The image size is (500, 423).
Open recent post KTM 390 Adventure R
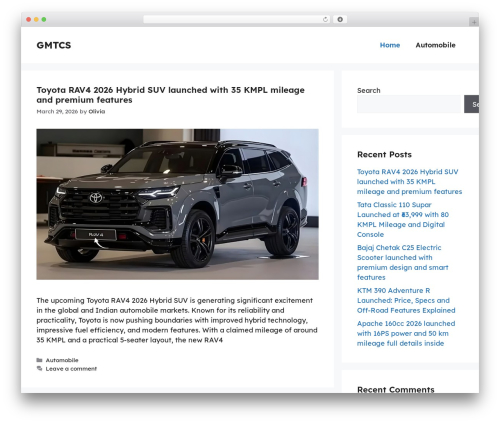point(406,300)
